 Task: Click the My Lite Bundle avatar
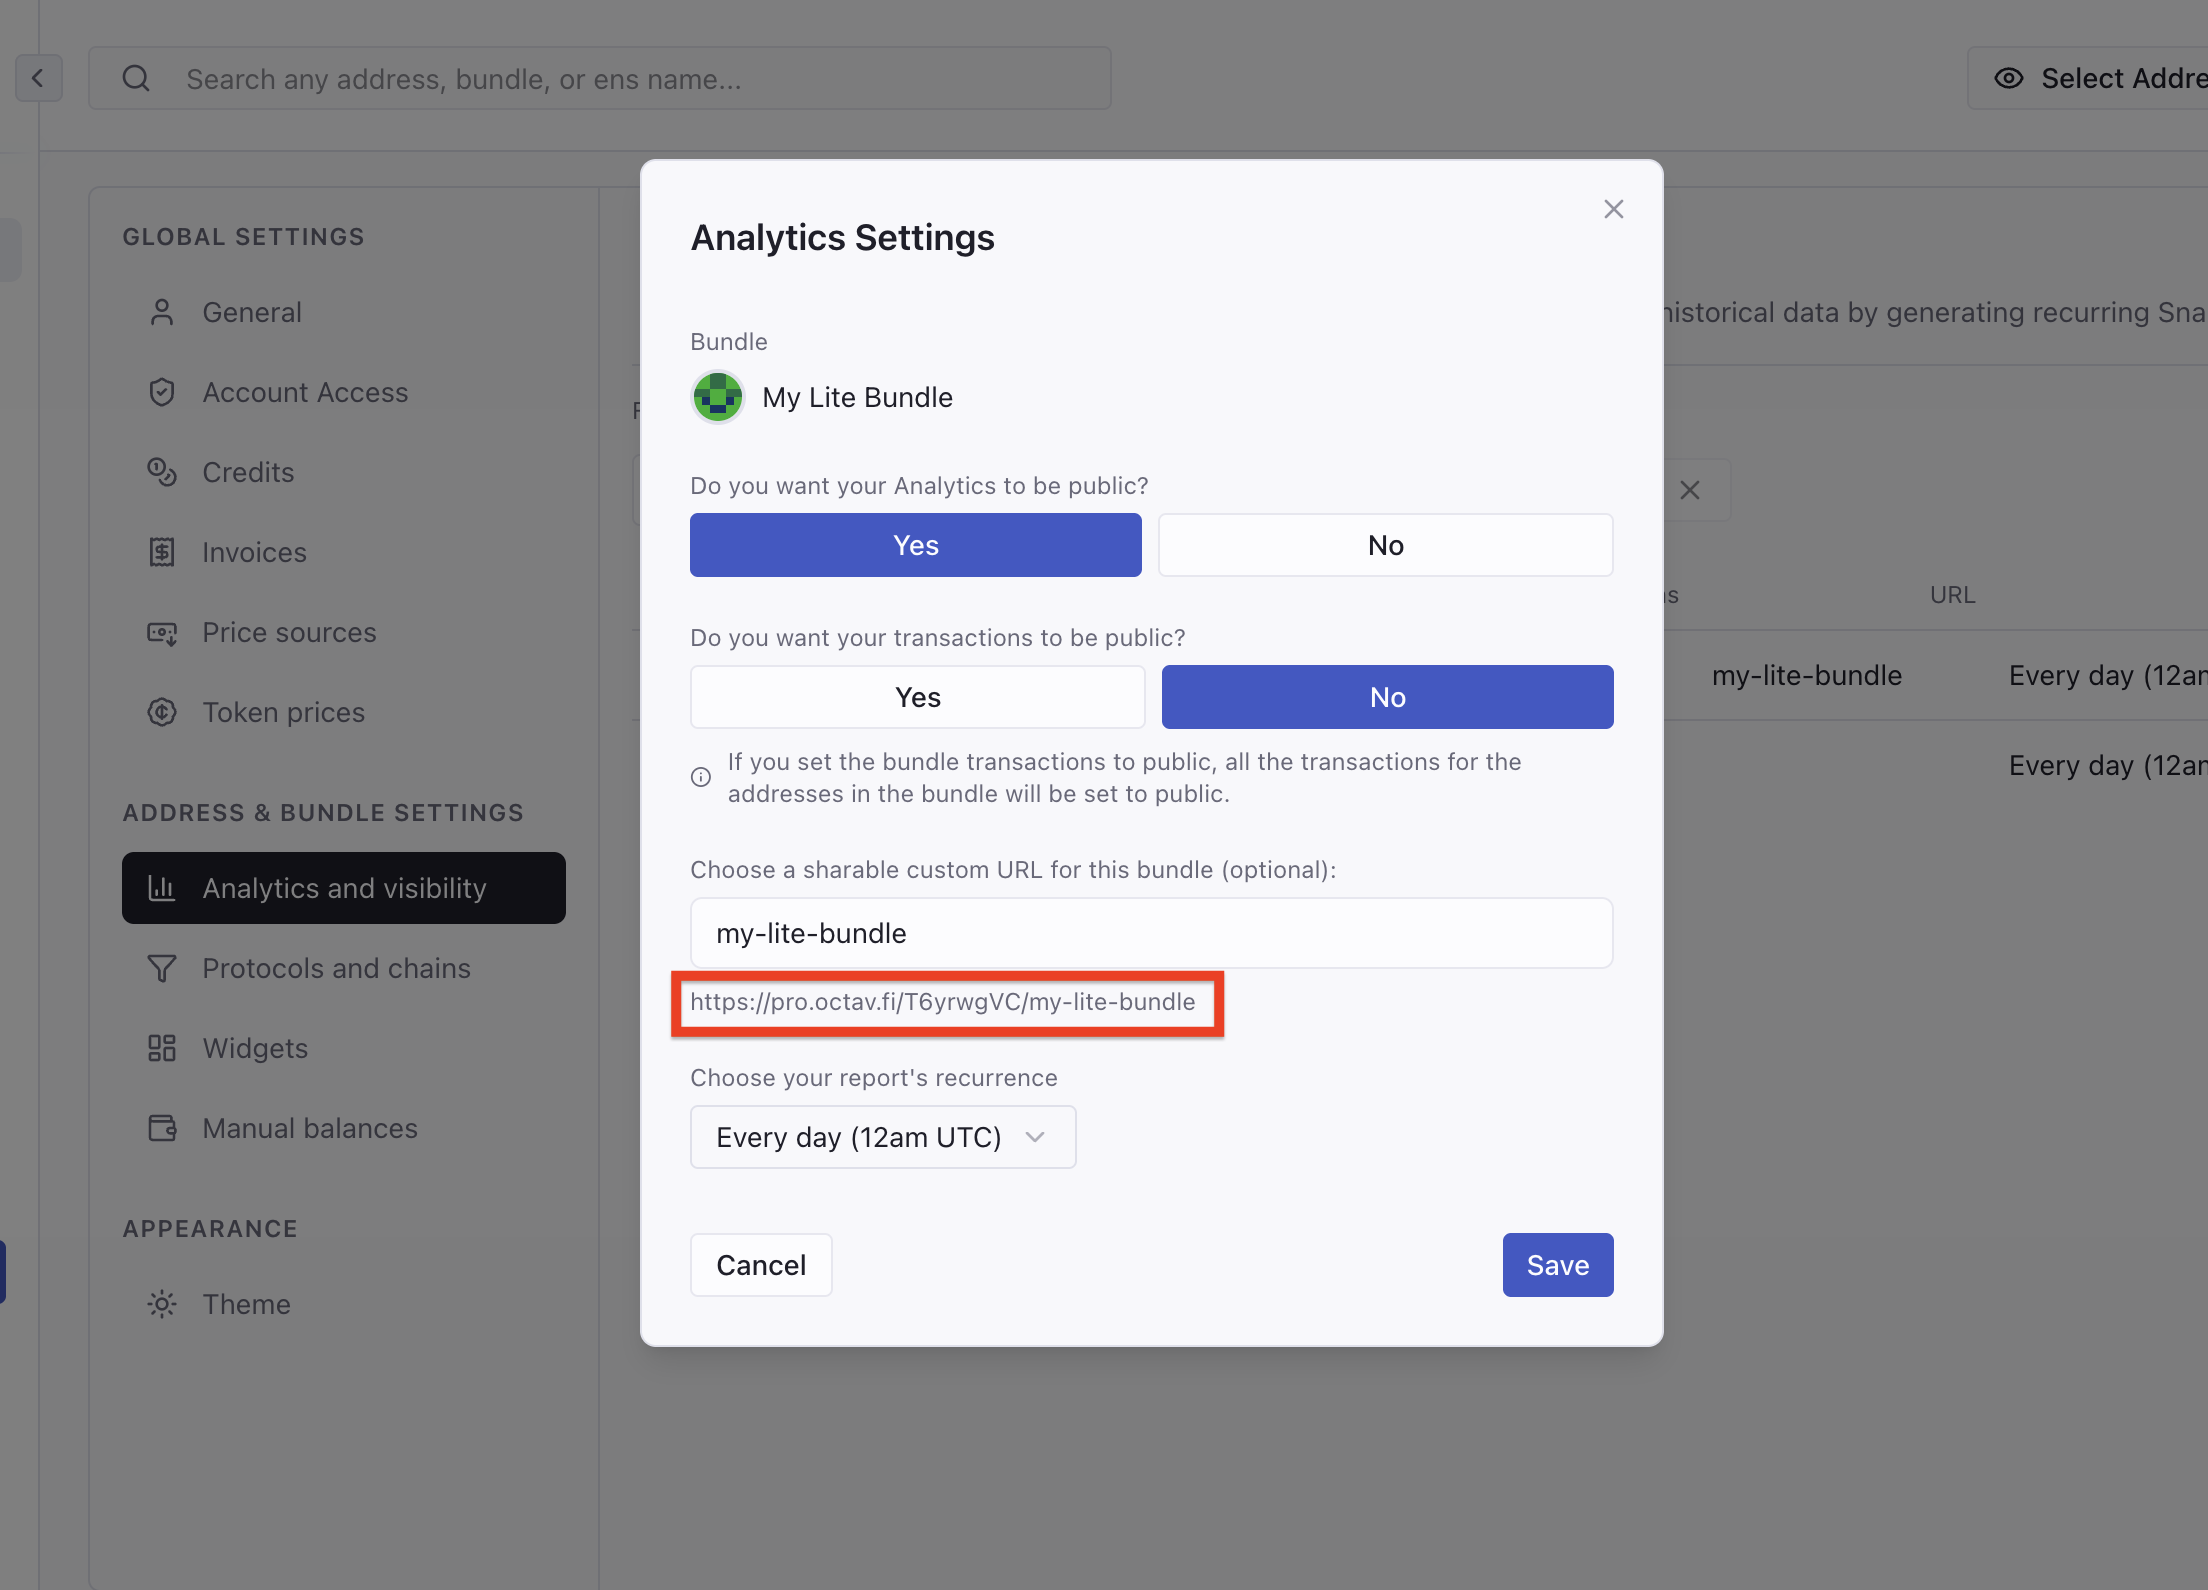point(717,397)
